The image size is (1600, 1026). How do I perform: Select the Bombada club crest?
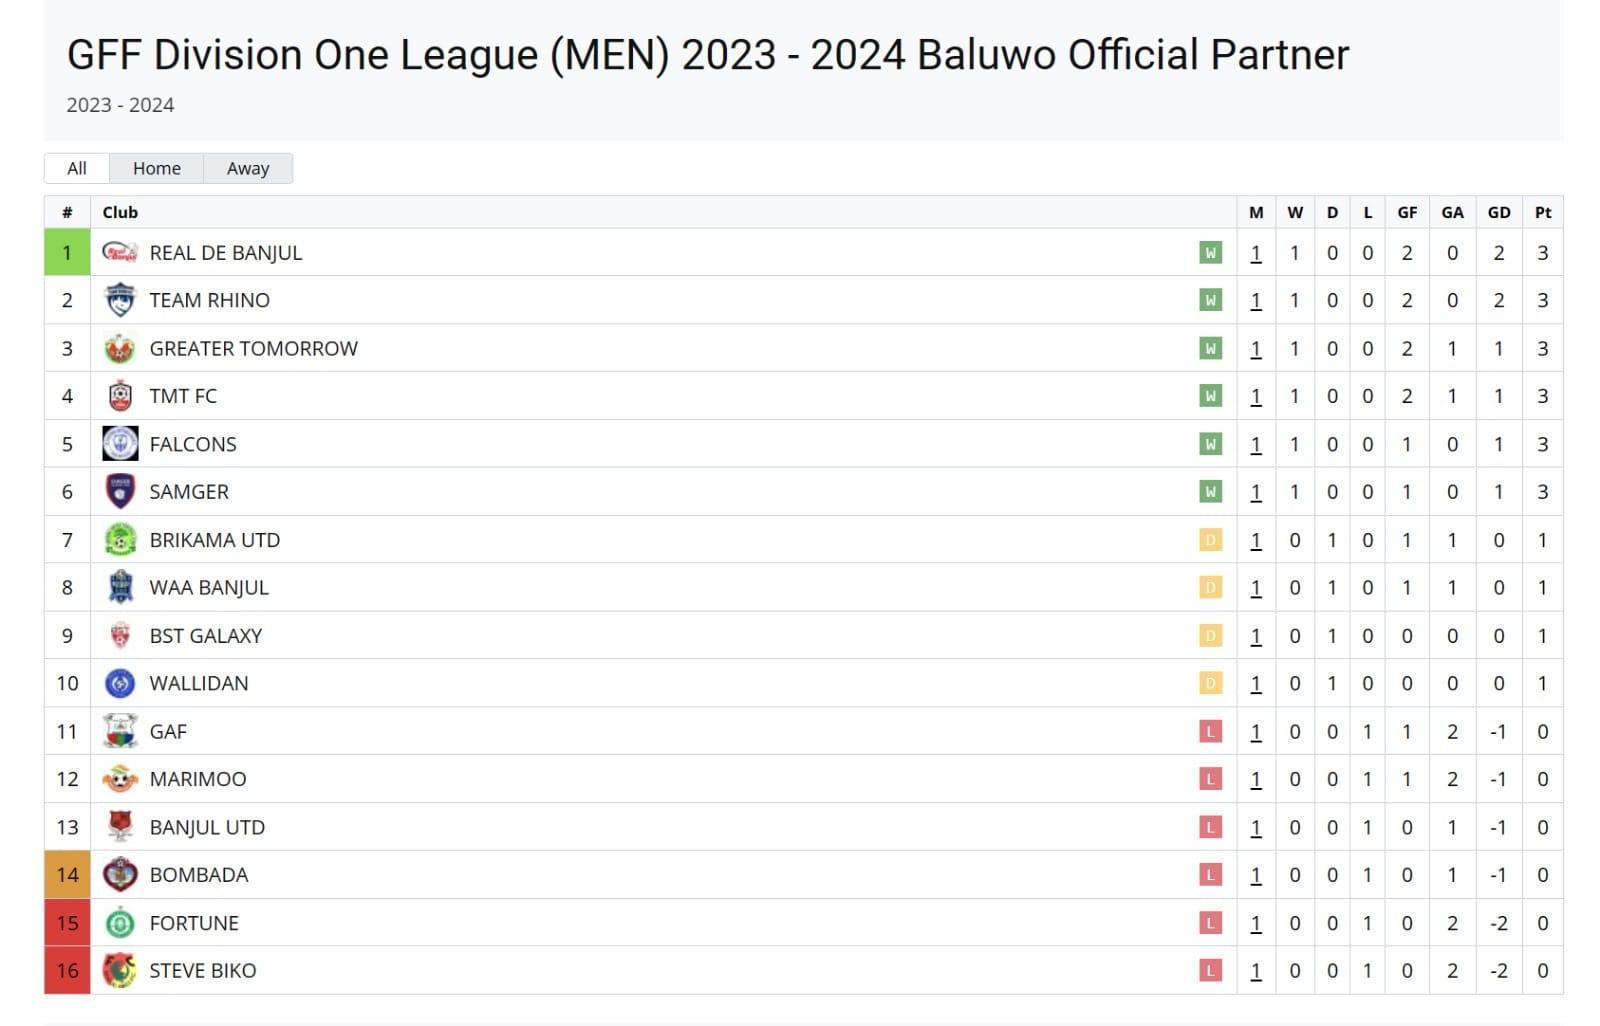(119, 874)
